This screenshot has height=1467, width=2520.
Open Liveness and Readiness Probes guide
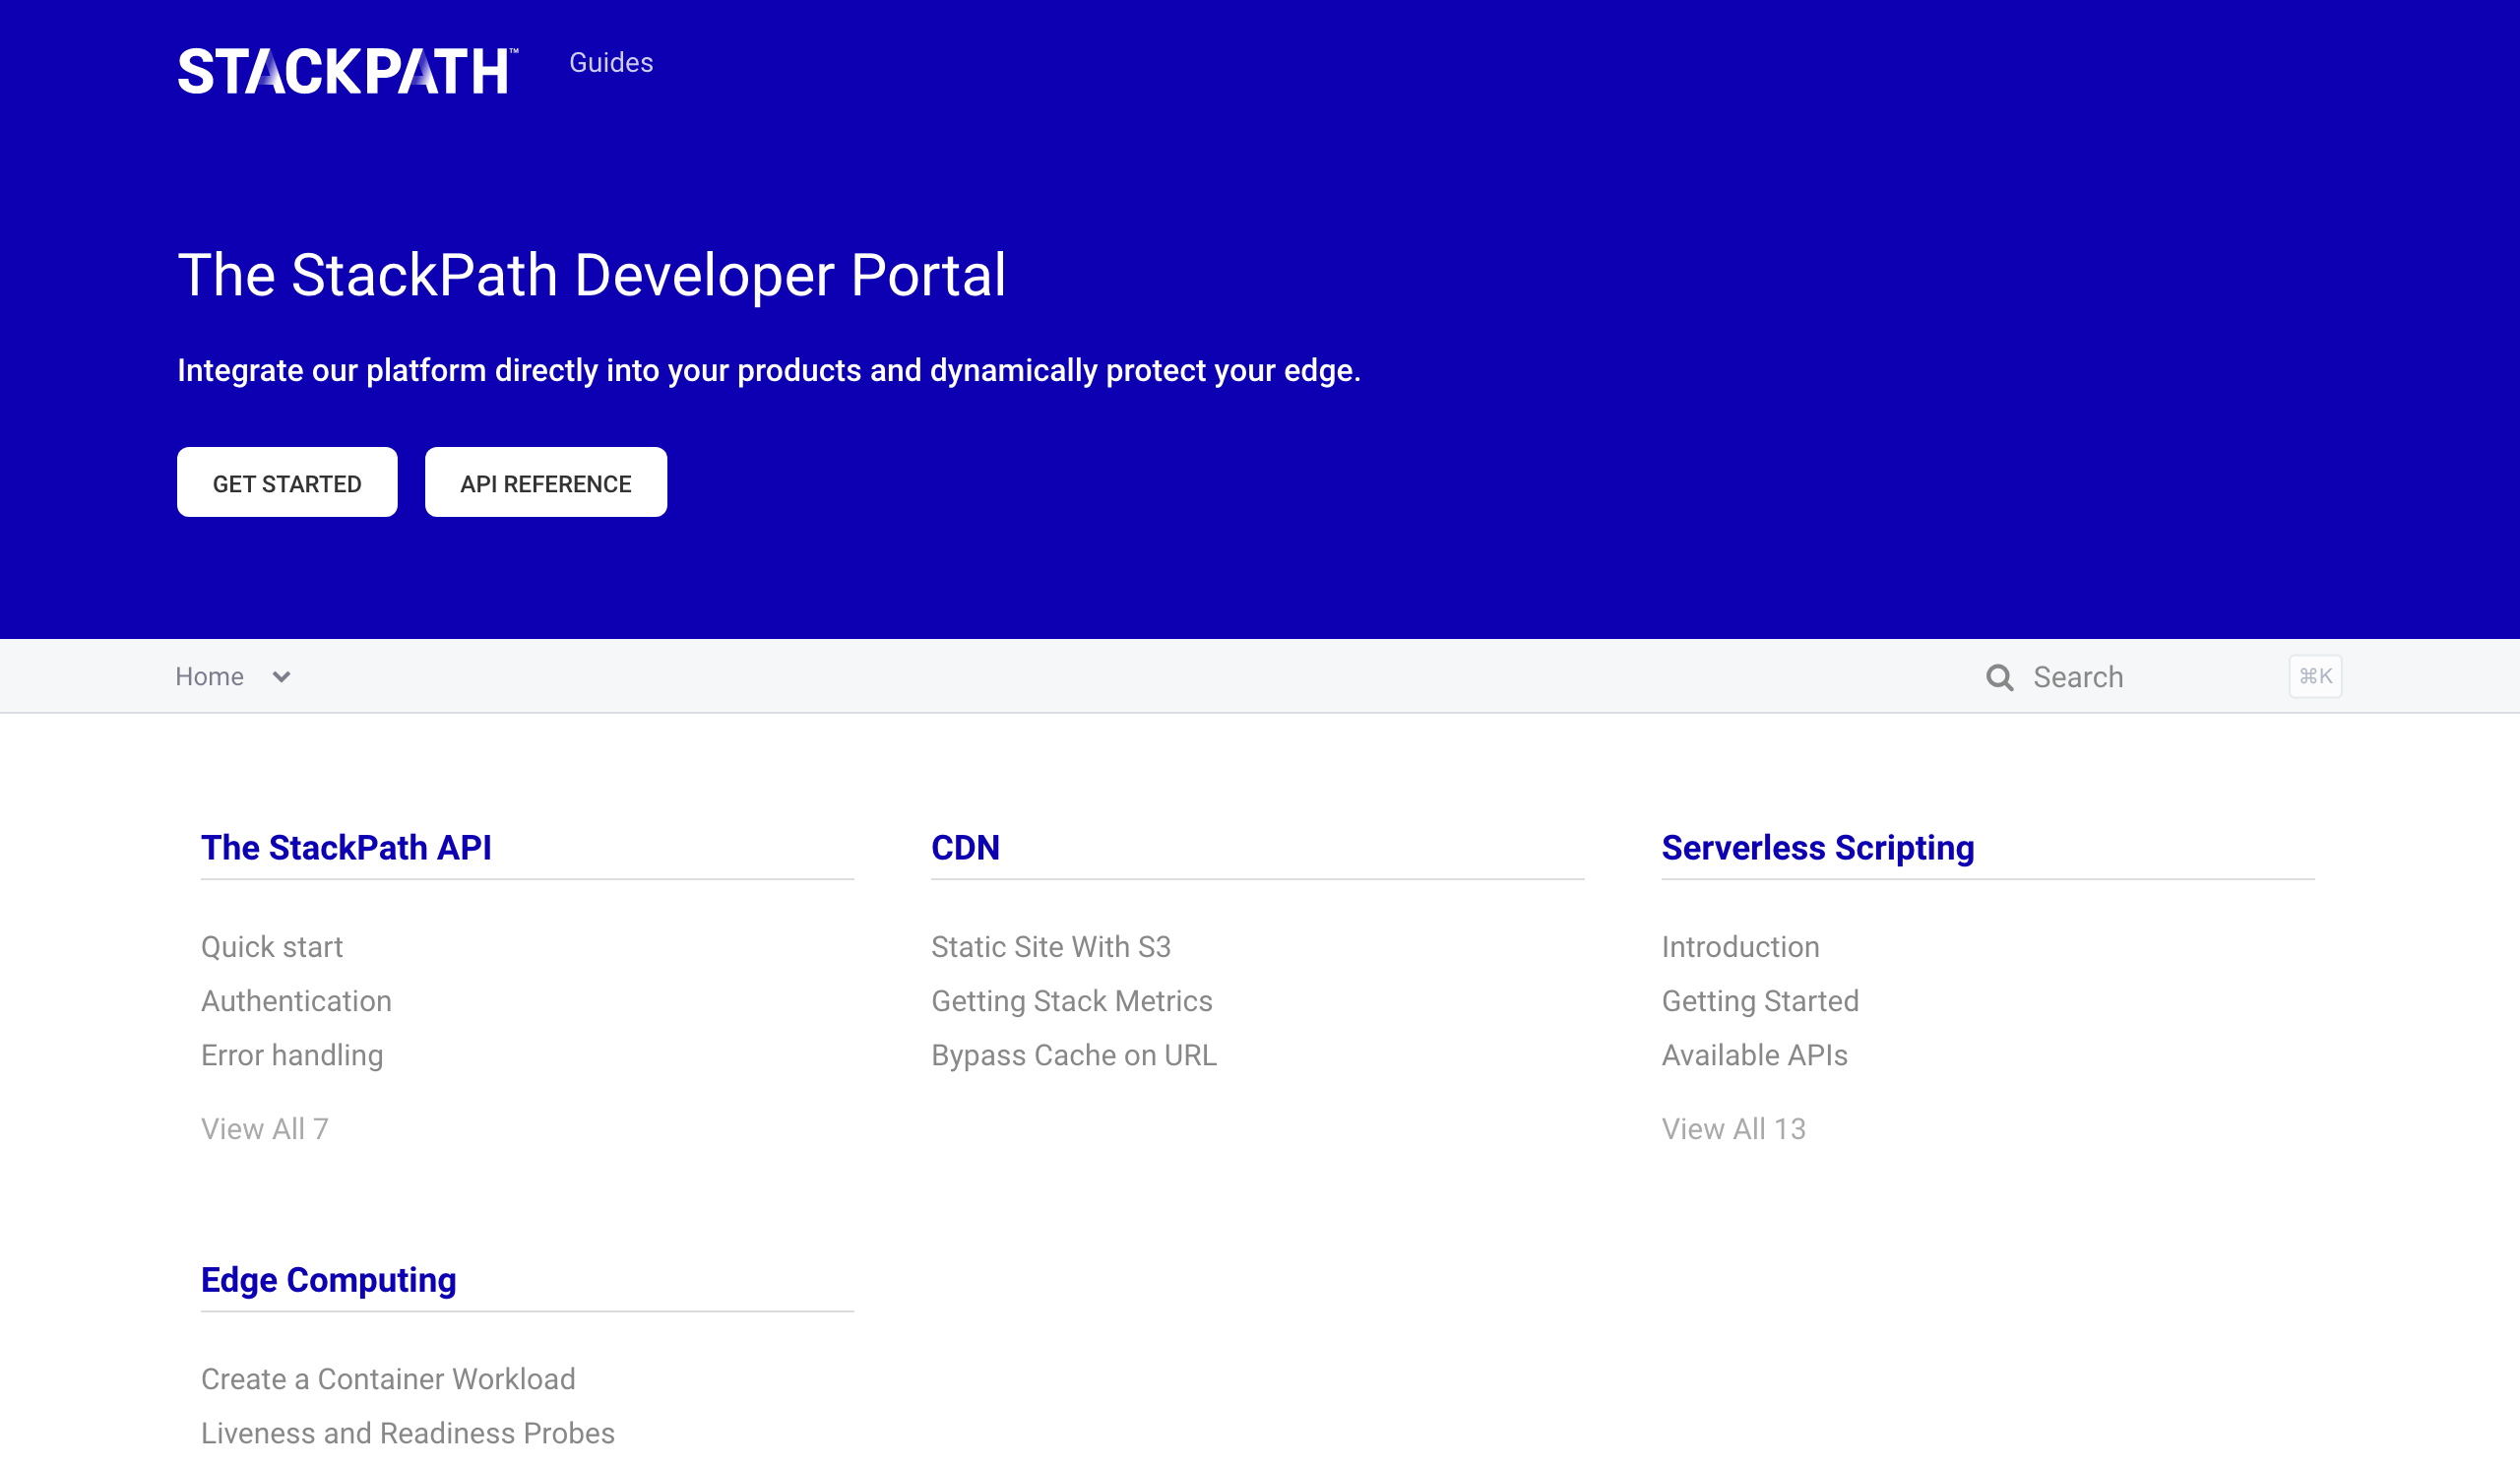(x=408, y=1433)
